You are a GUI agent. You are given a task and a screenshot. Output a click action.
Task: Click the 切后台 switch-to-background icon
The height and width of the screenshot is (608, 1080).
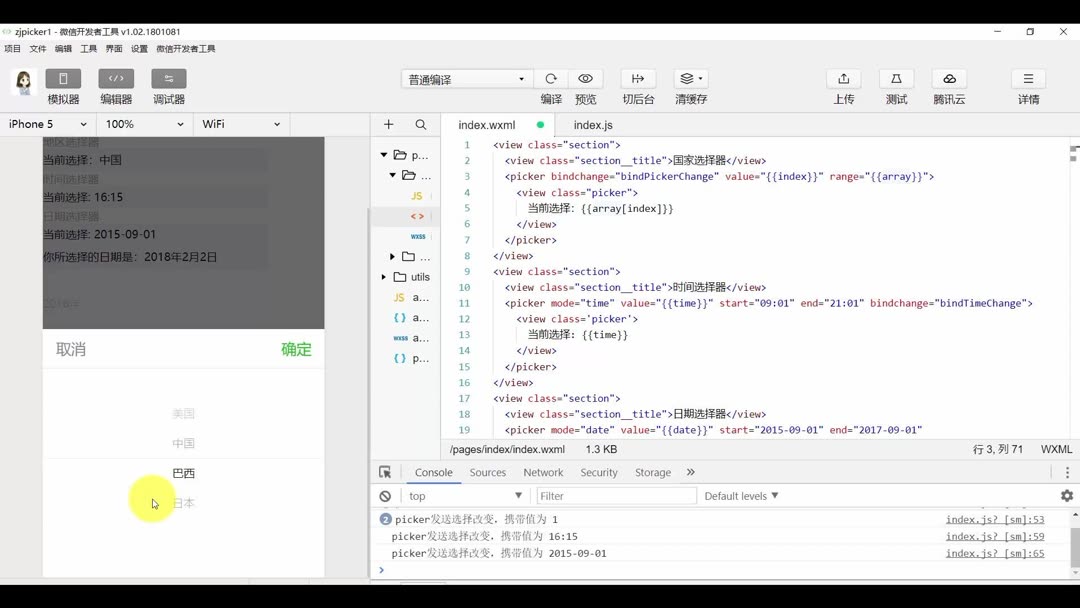point(638,78)
